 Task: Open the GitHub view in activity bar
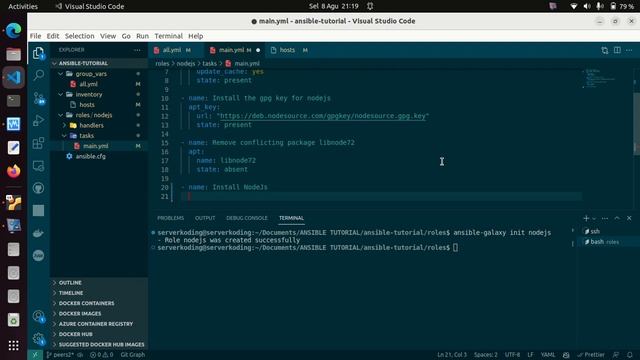38,188
